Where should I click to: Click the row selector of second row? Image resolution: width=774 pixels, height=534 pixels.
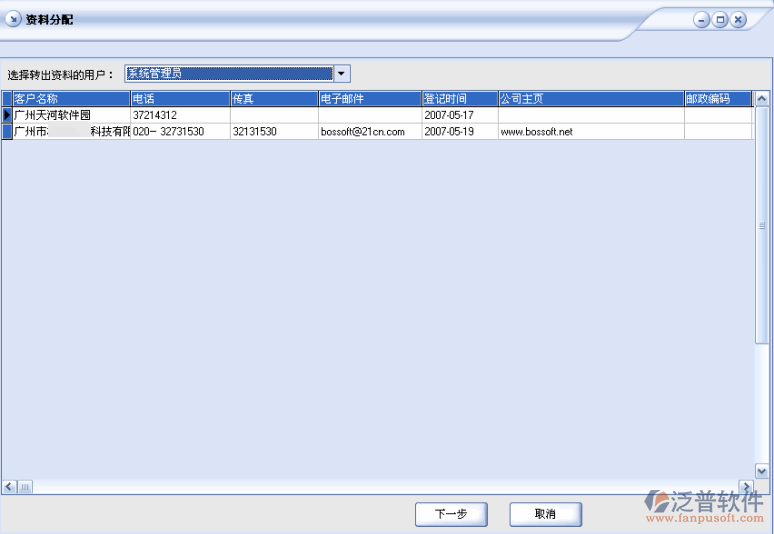coord(7,131)
